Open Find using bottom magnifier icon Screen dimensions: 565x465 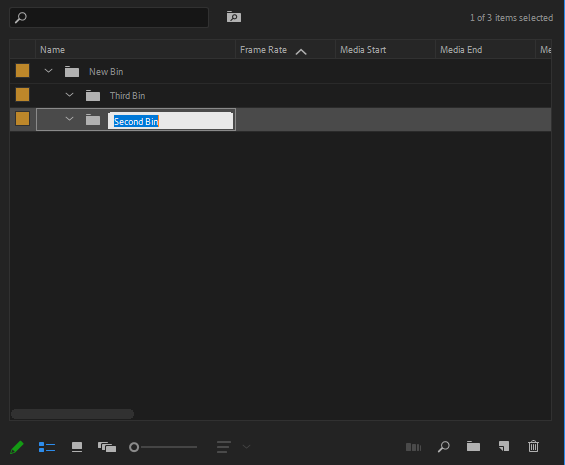444,447
